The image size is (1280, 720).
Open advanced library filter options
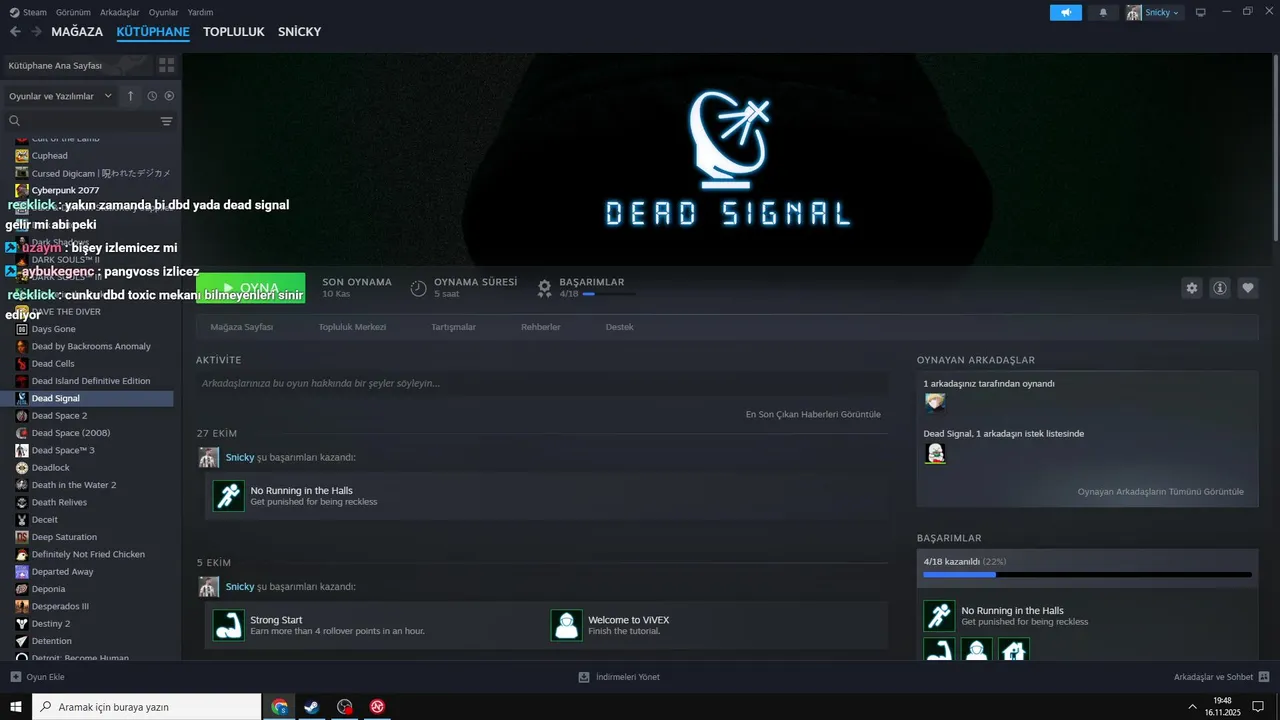click(x=167, y=121)
